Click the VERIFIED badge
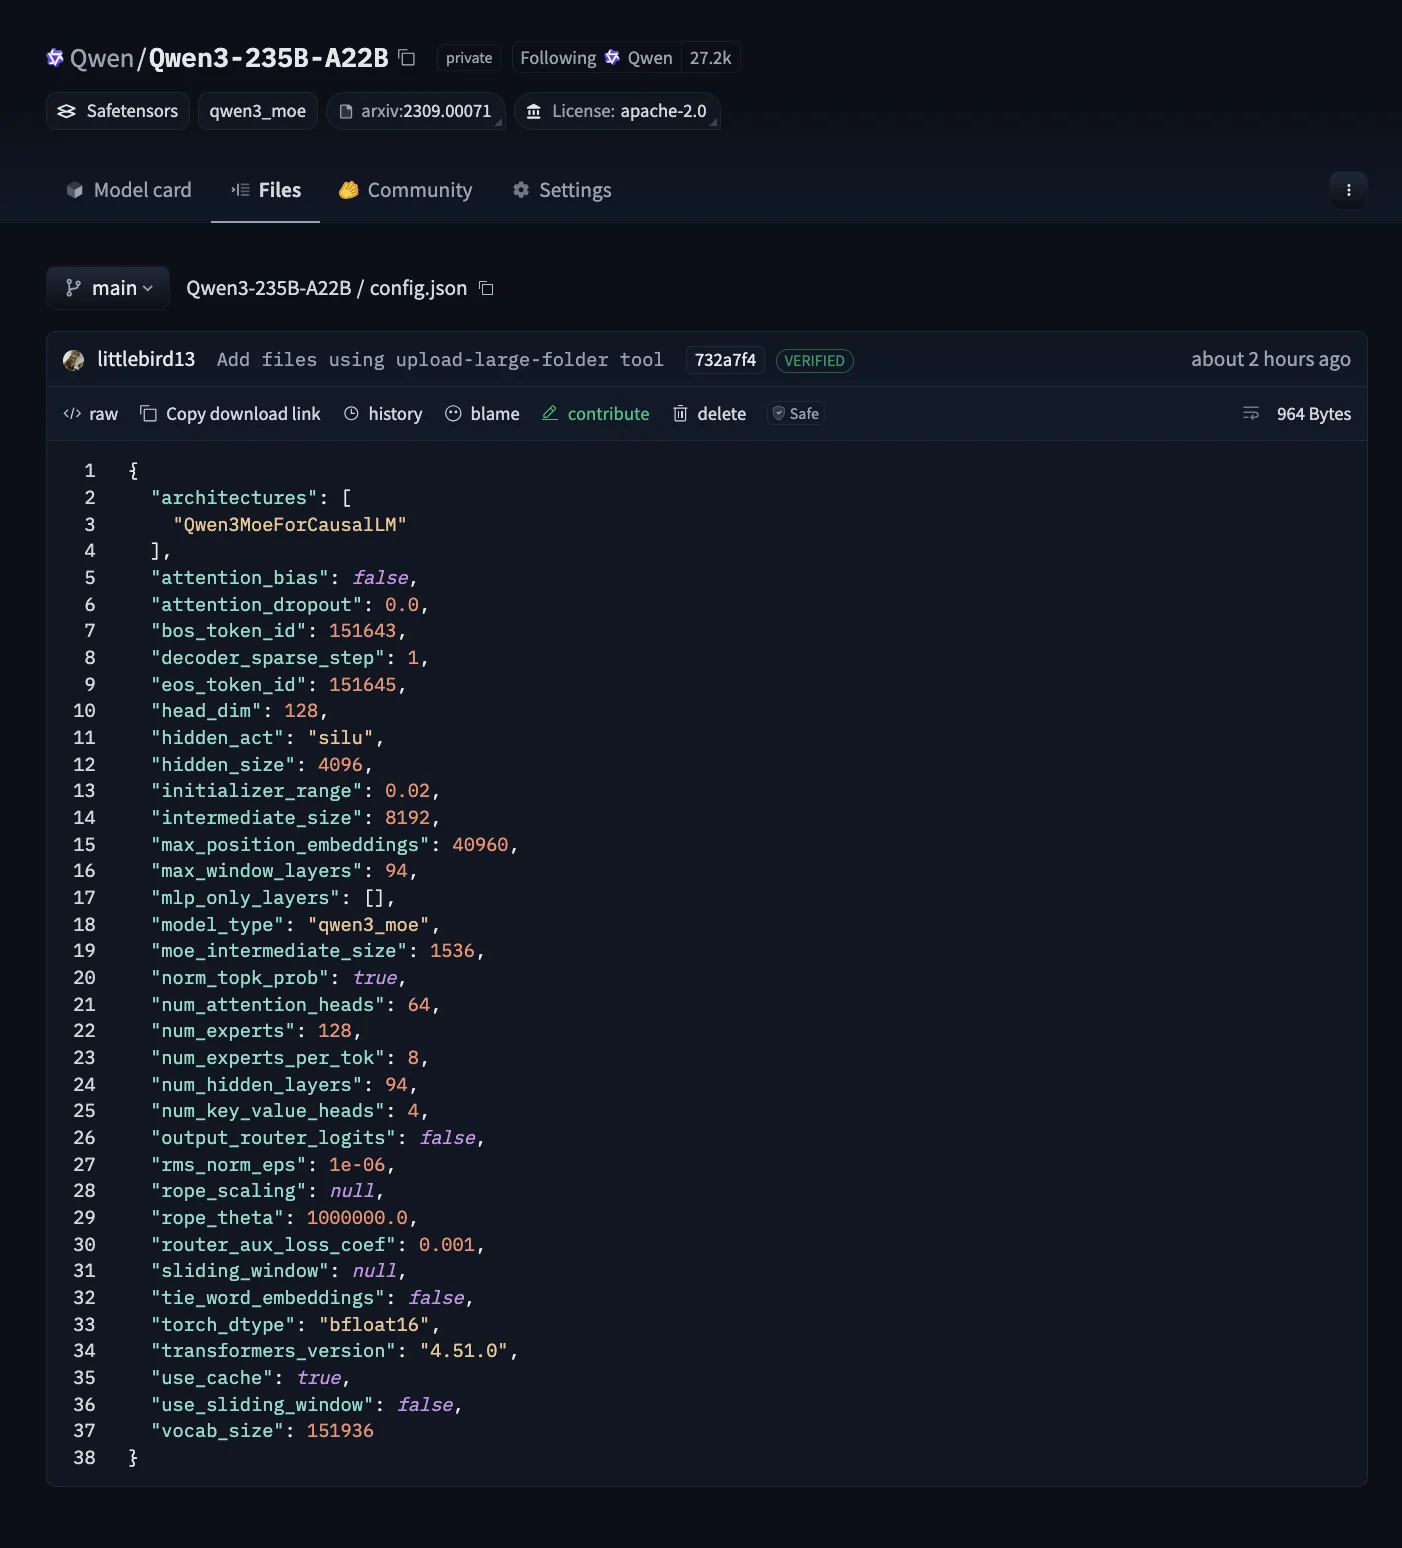The image size is (1402, 1548). tap(814, 361)
